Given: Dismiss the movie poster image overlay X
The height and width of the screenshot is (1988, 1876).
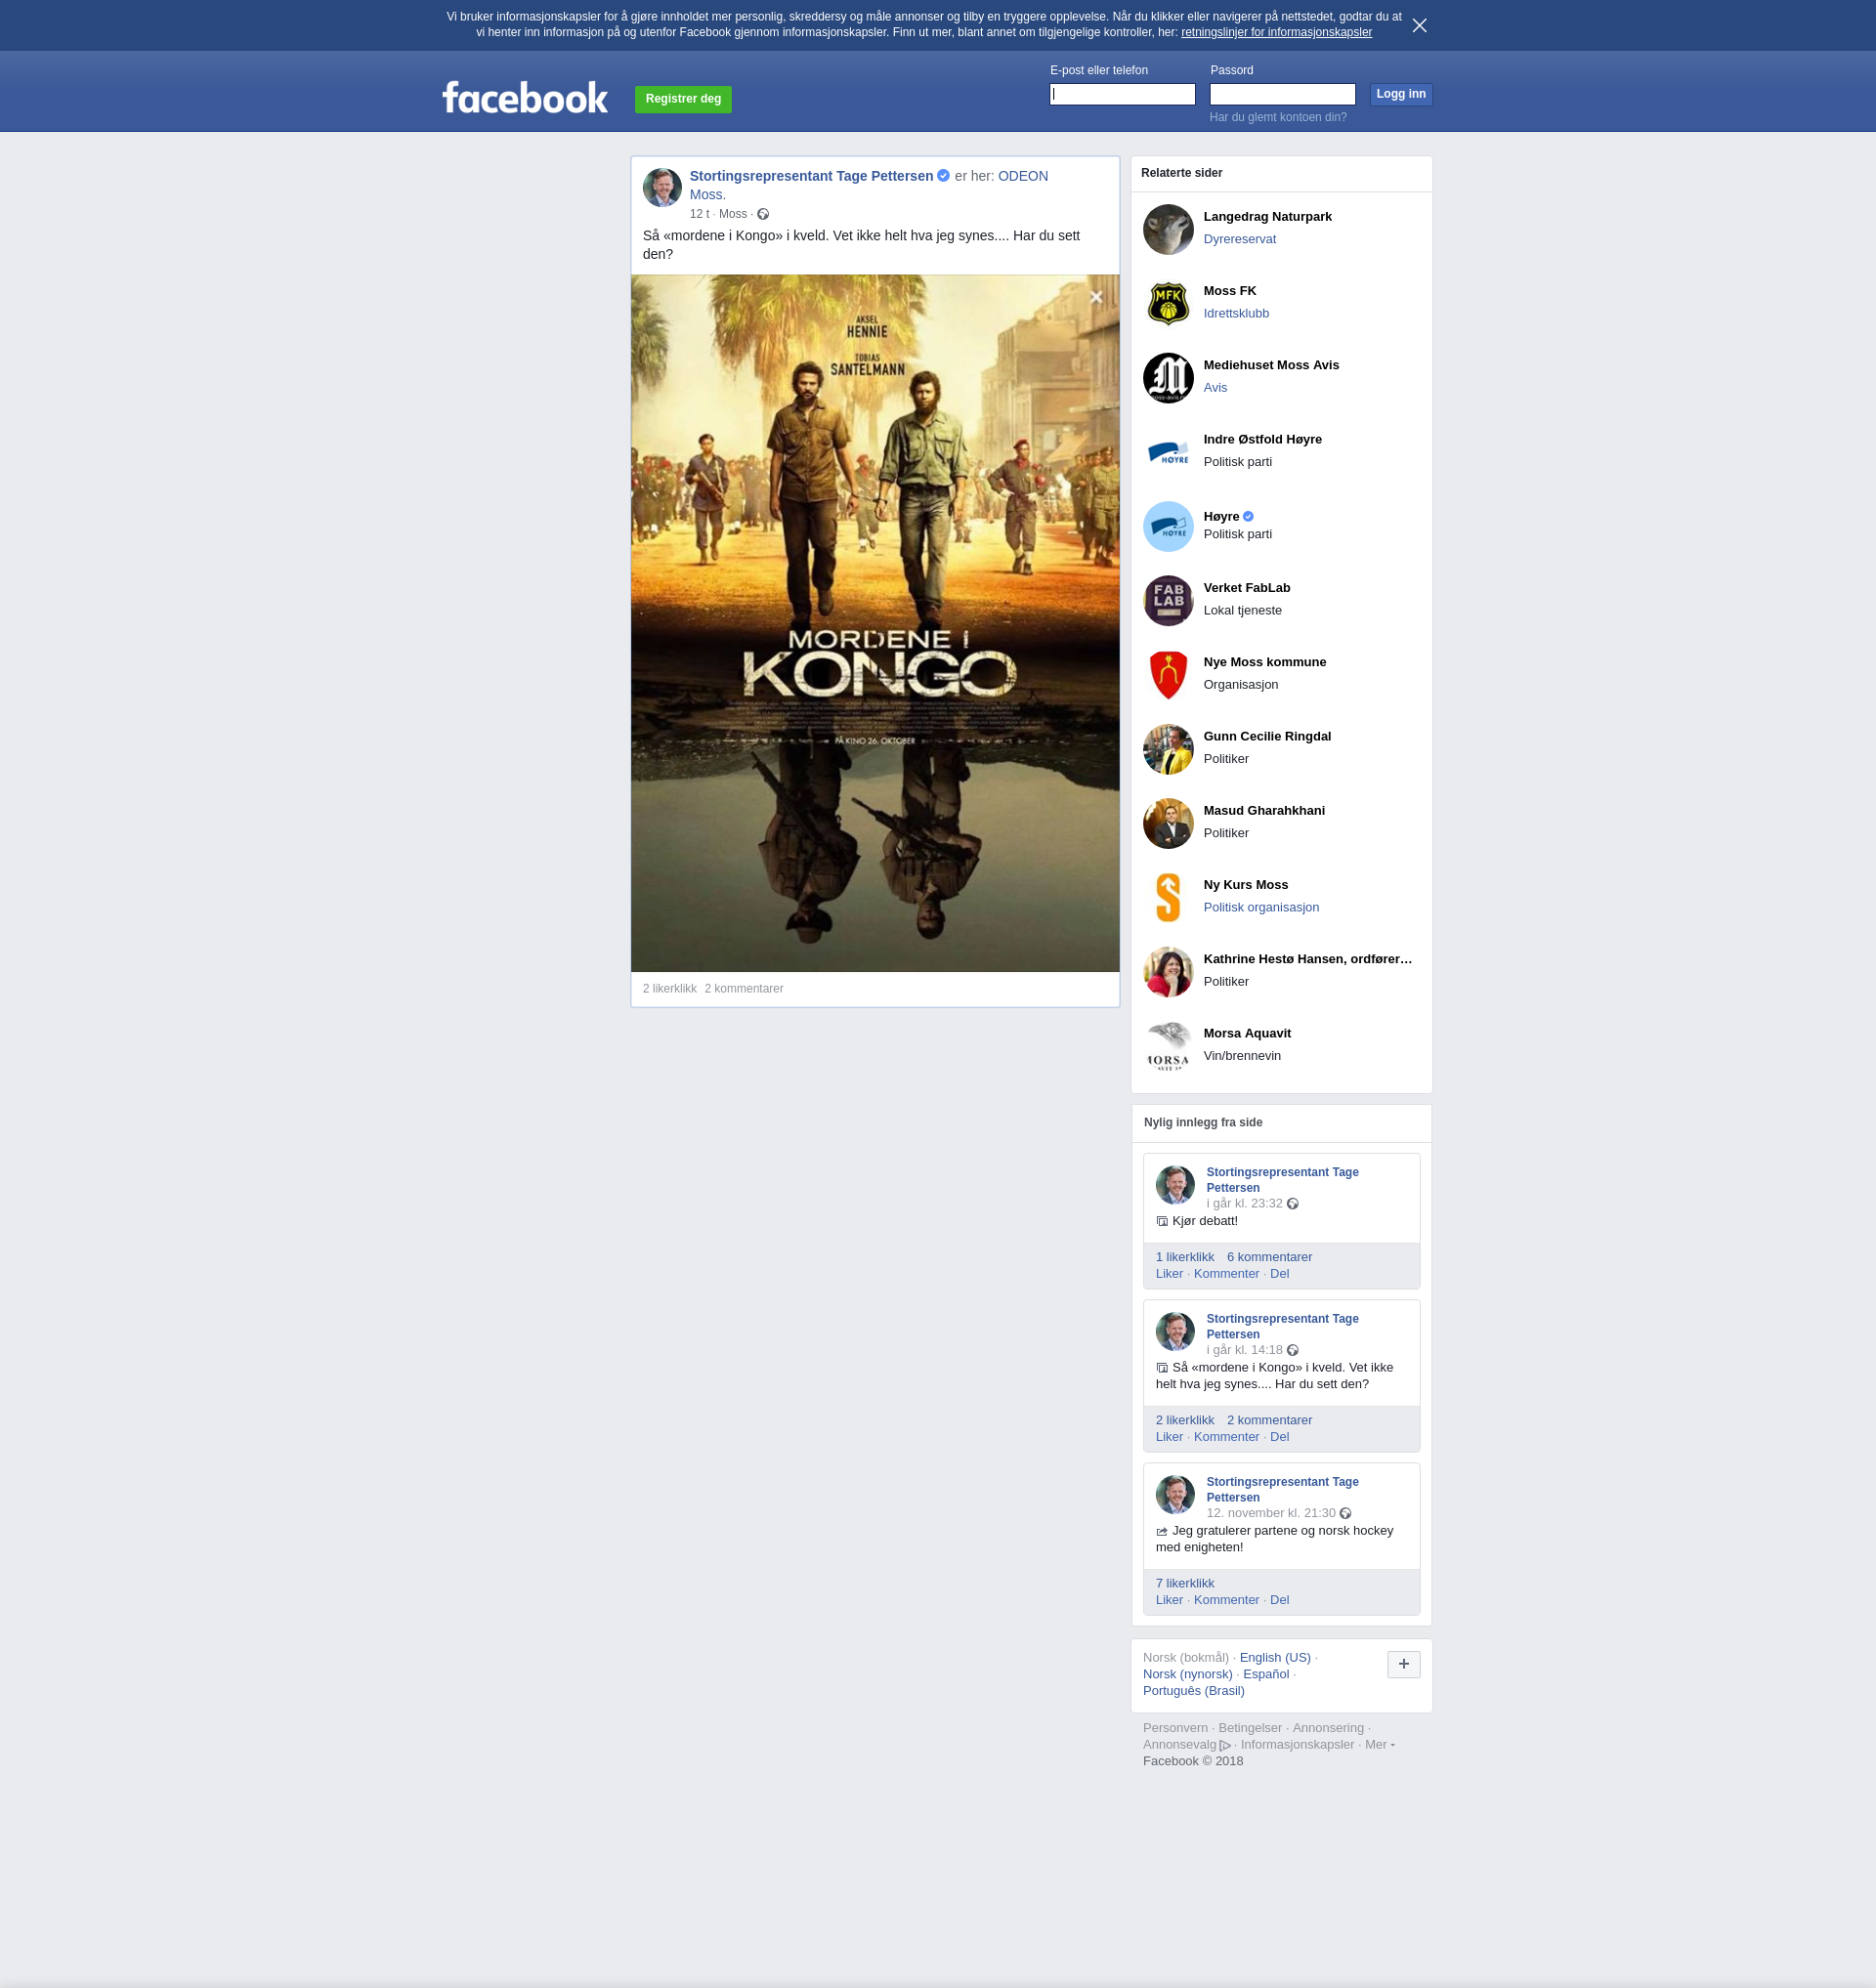Looking at the screenshot, I should point(1095,297).
